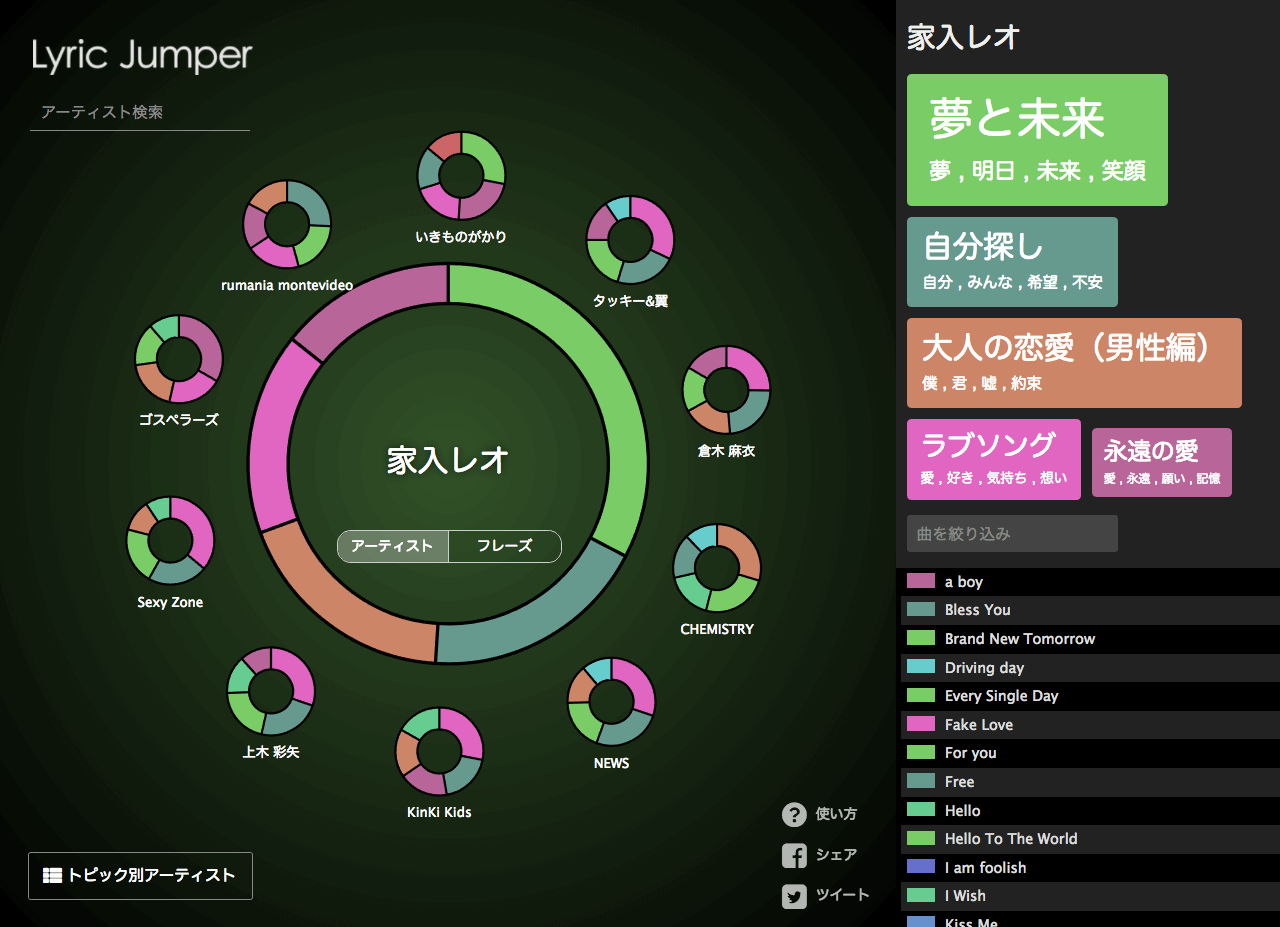Open the Sexy Zone artist donut chart
1280x927 pixels.
pyautogui.click(x=170, y=541)
